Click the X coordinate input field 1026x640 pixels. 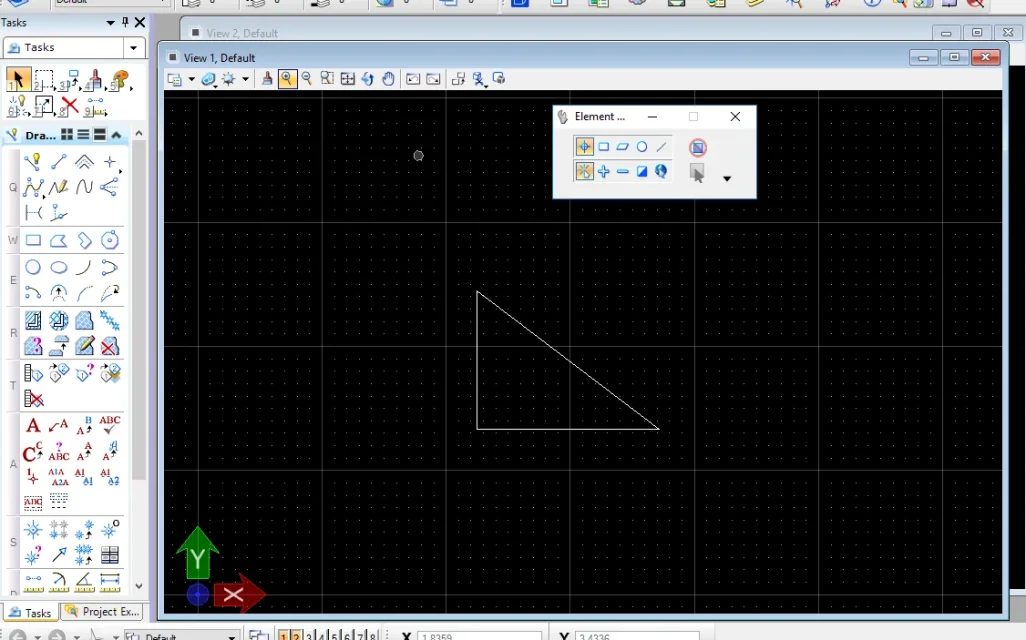[x=480, y=635]
